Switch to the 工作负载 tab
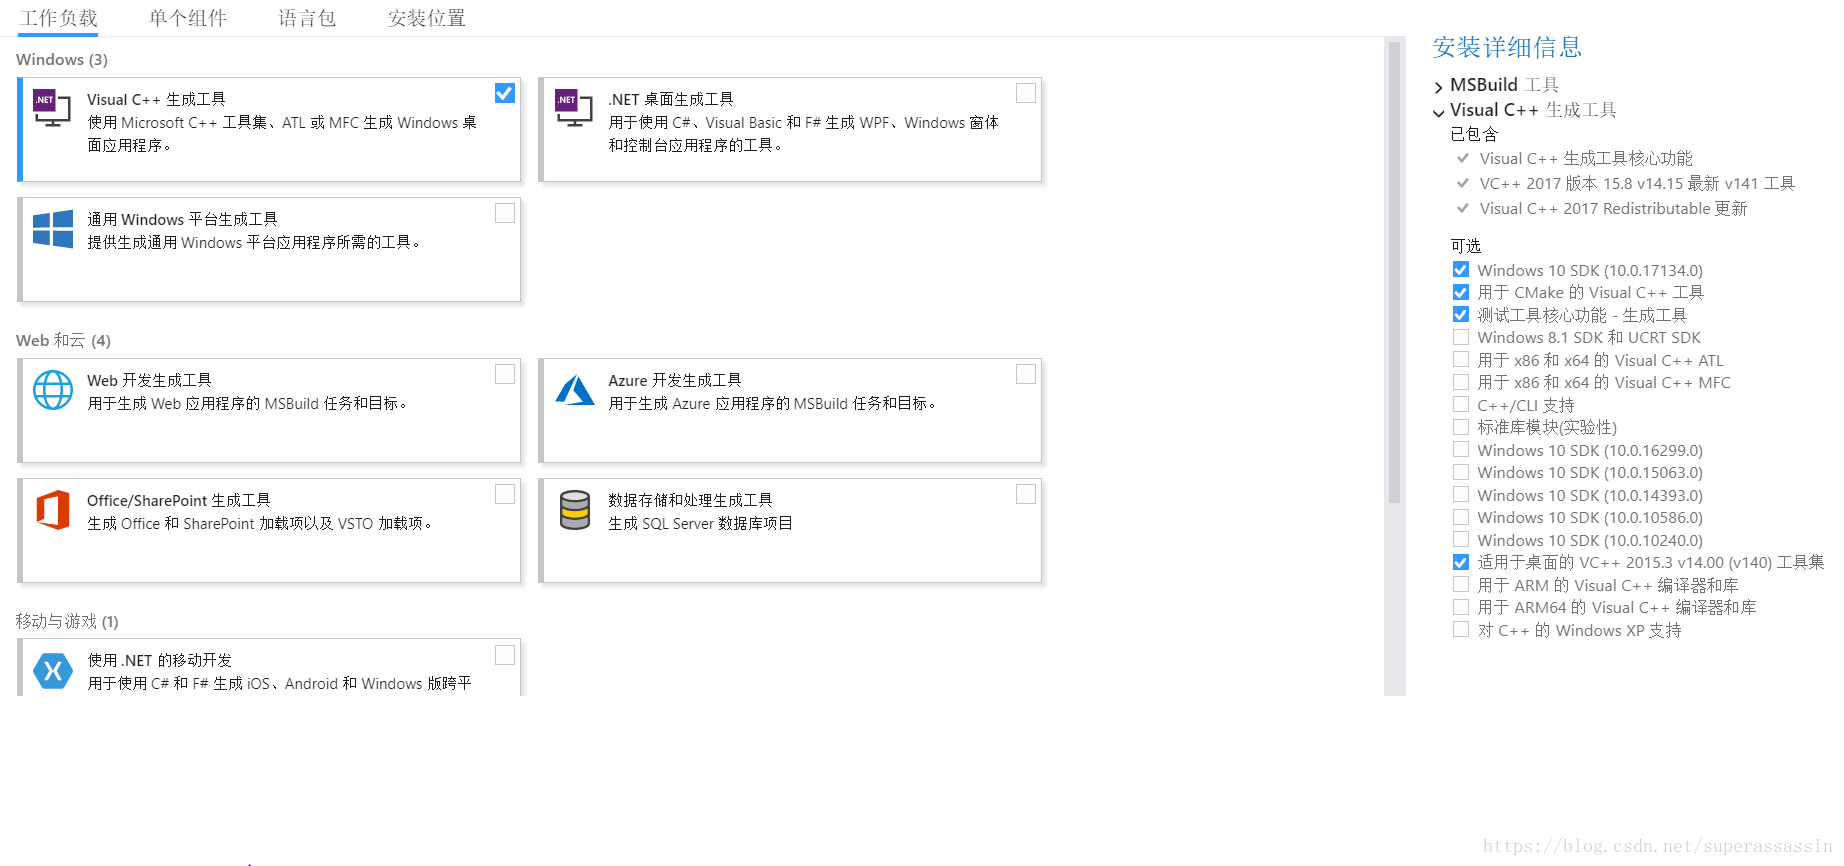The height and width of the screenshot is (866, 1844). tap(59, 18)
